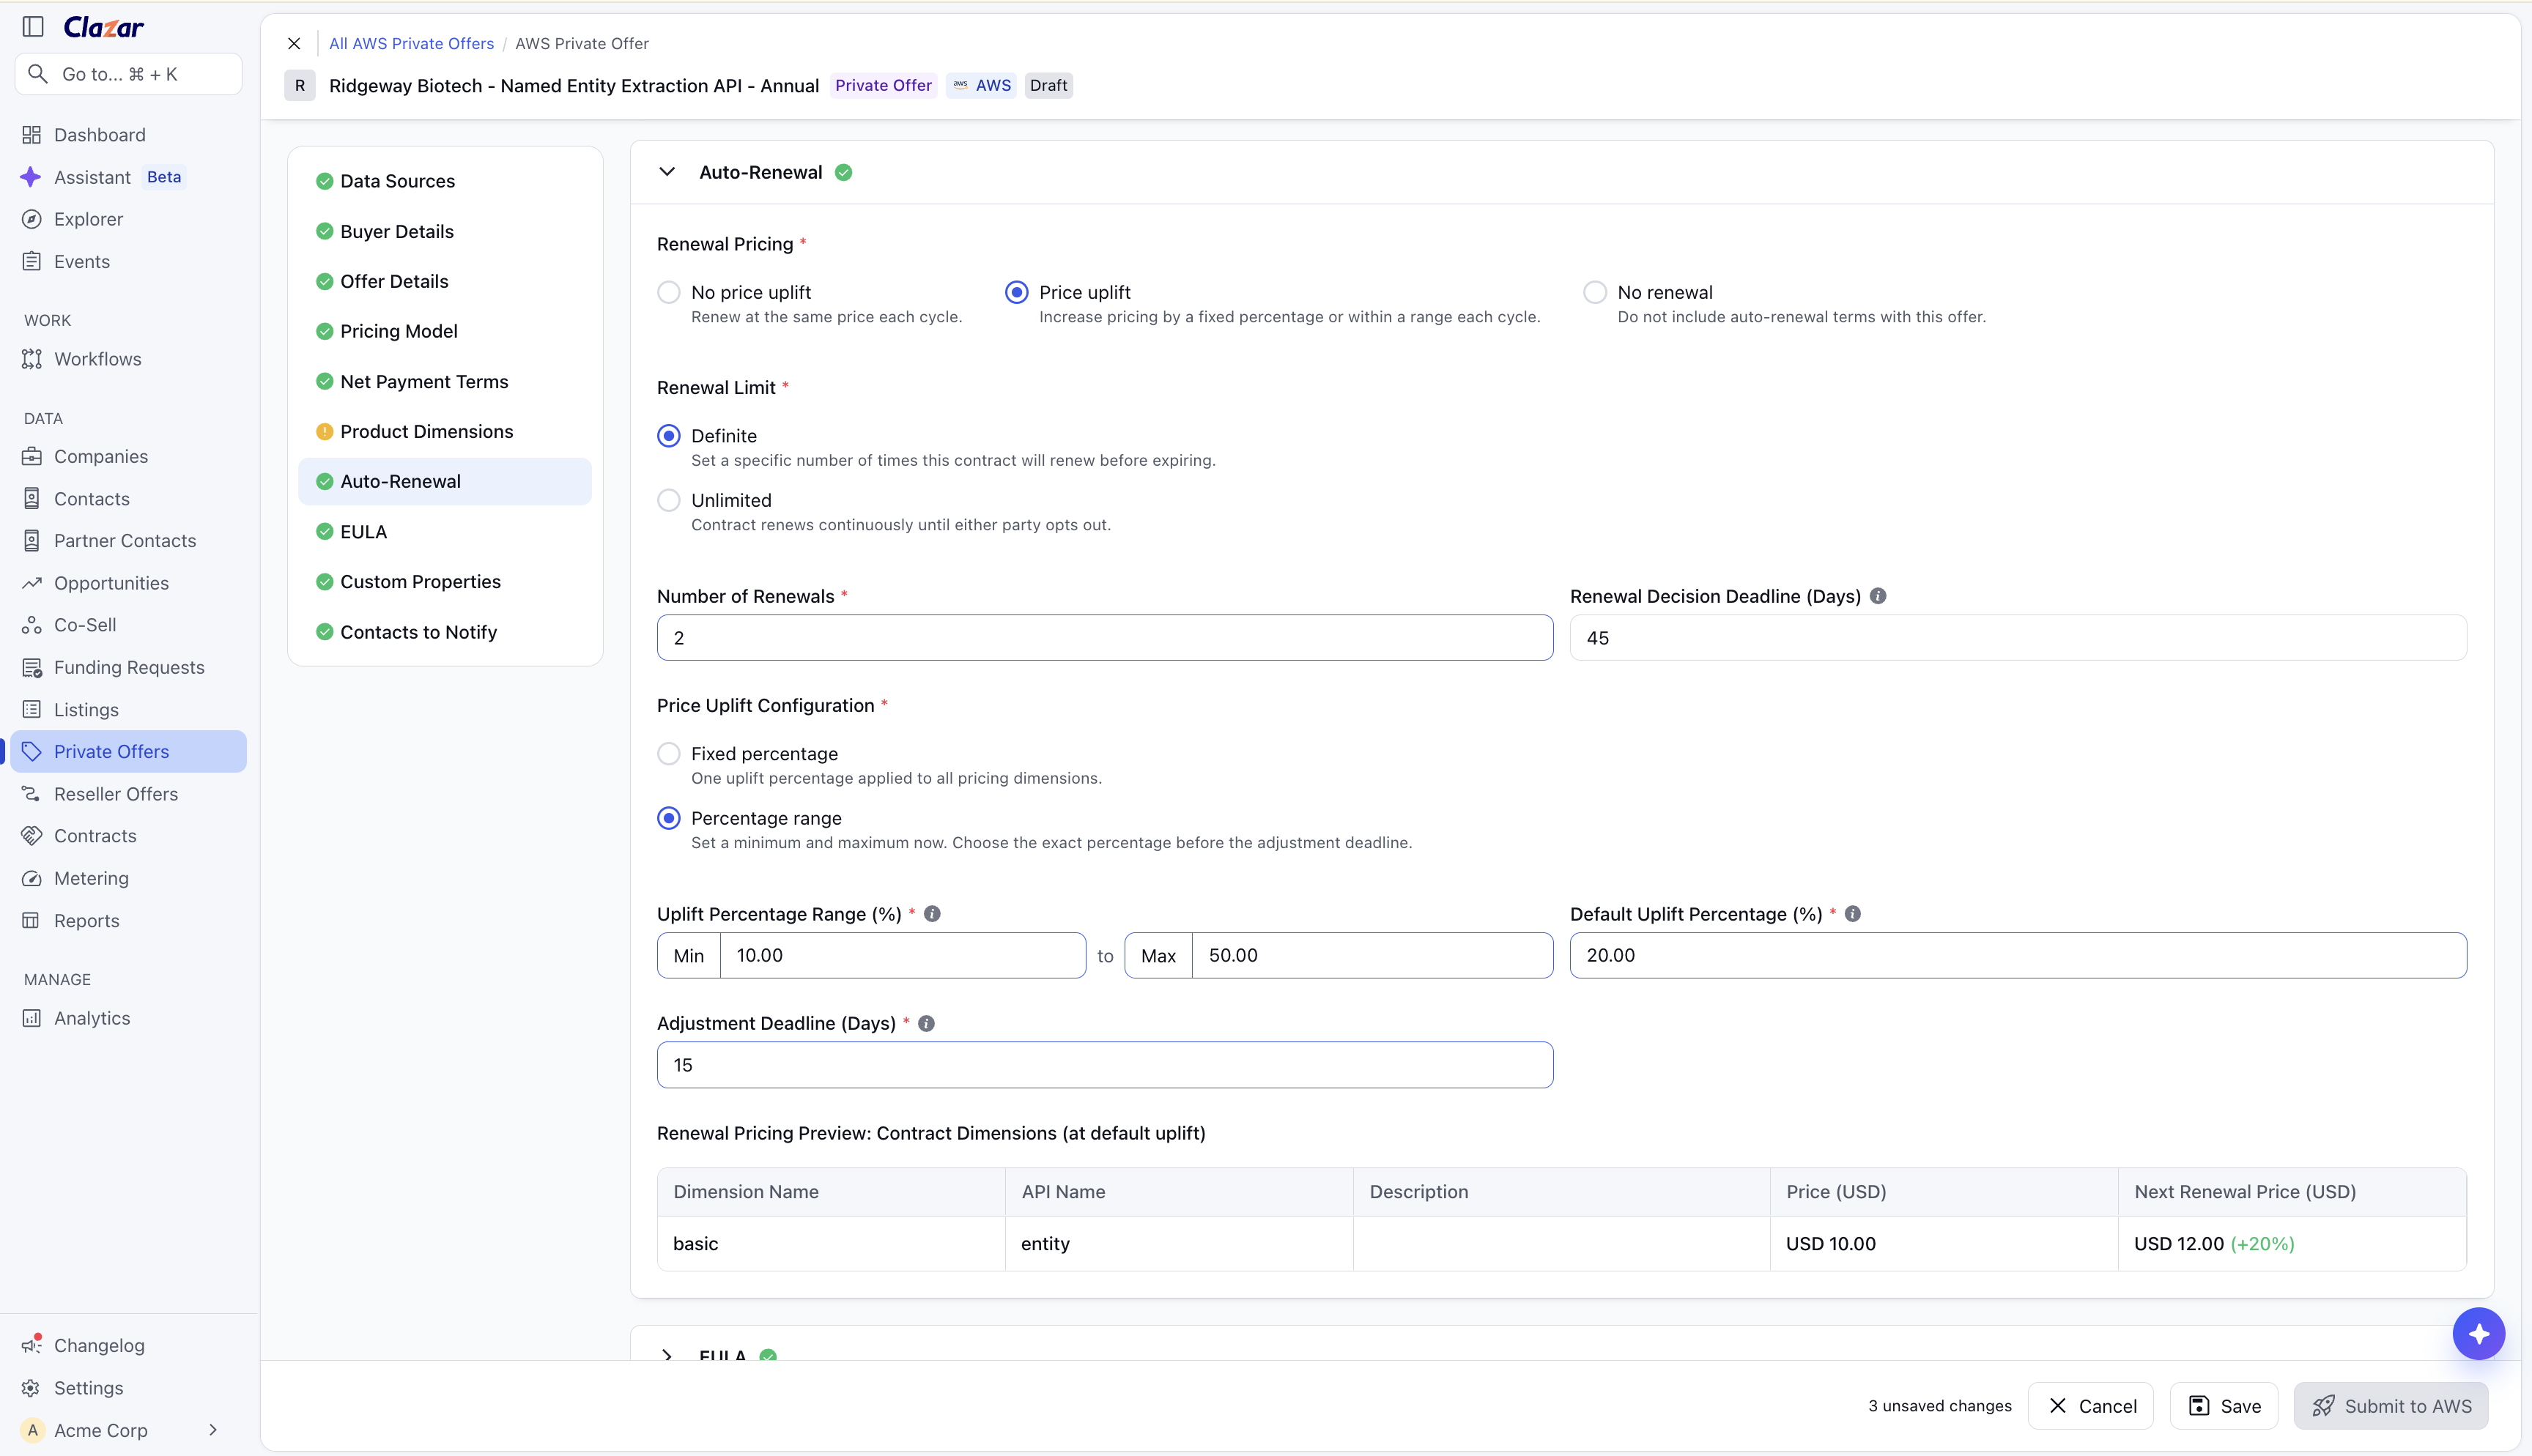Click the Funding Requests icon
2532x1456 pixels.
click(32, 667)
